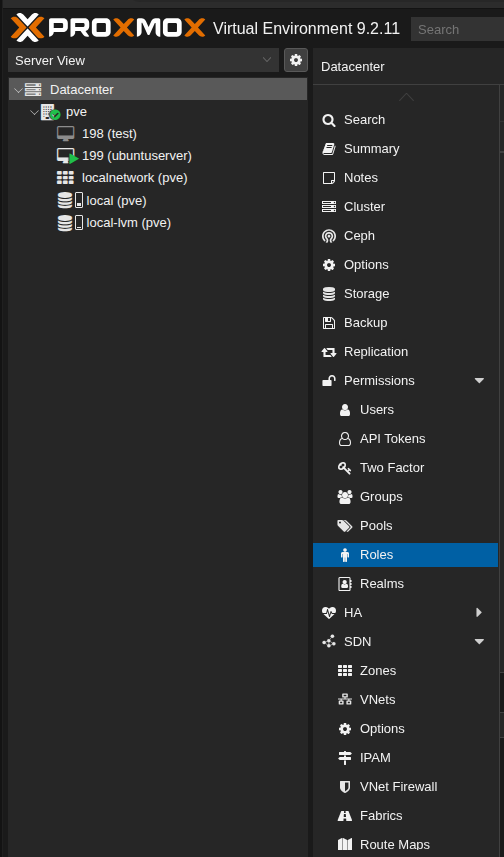Select the pve node
The height and width of the screenshot is (857, 504).
click(x=76, y=112)
